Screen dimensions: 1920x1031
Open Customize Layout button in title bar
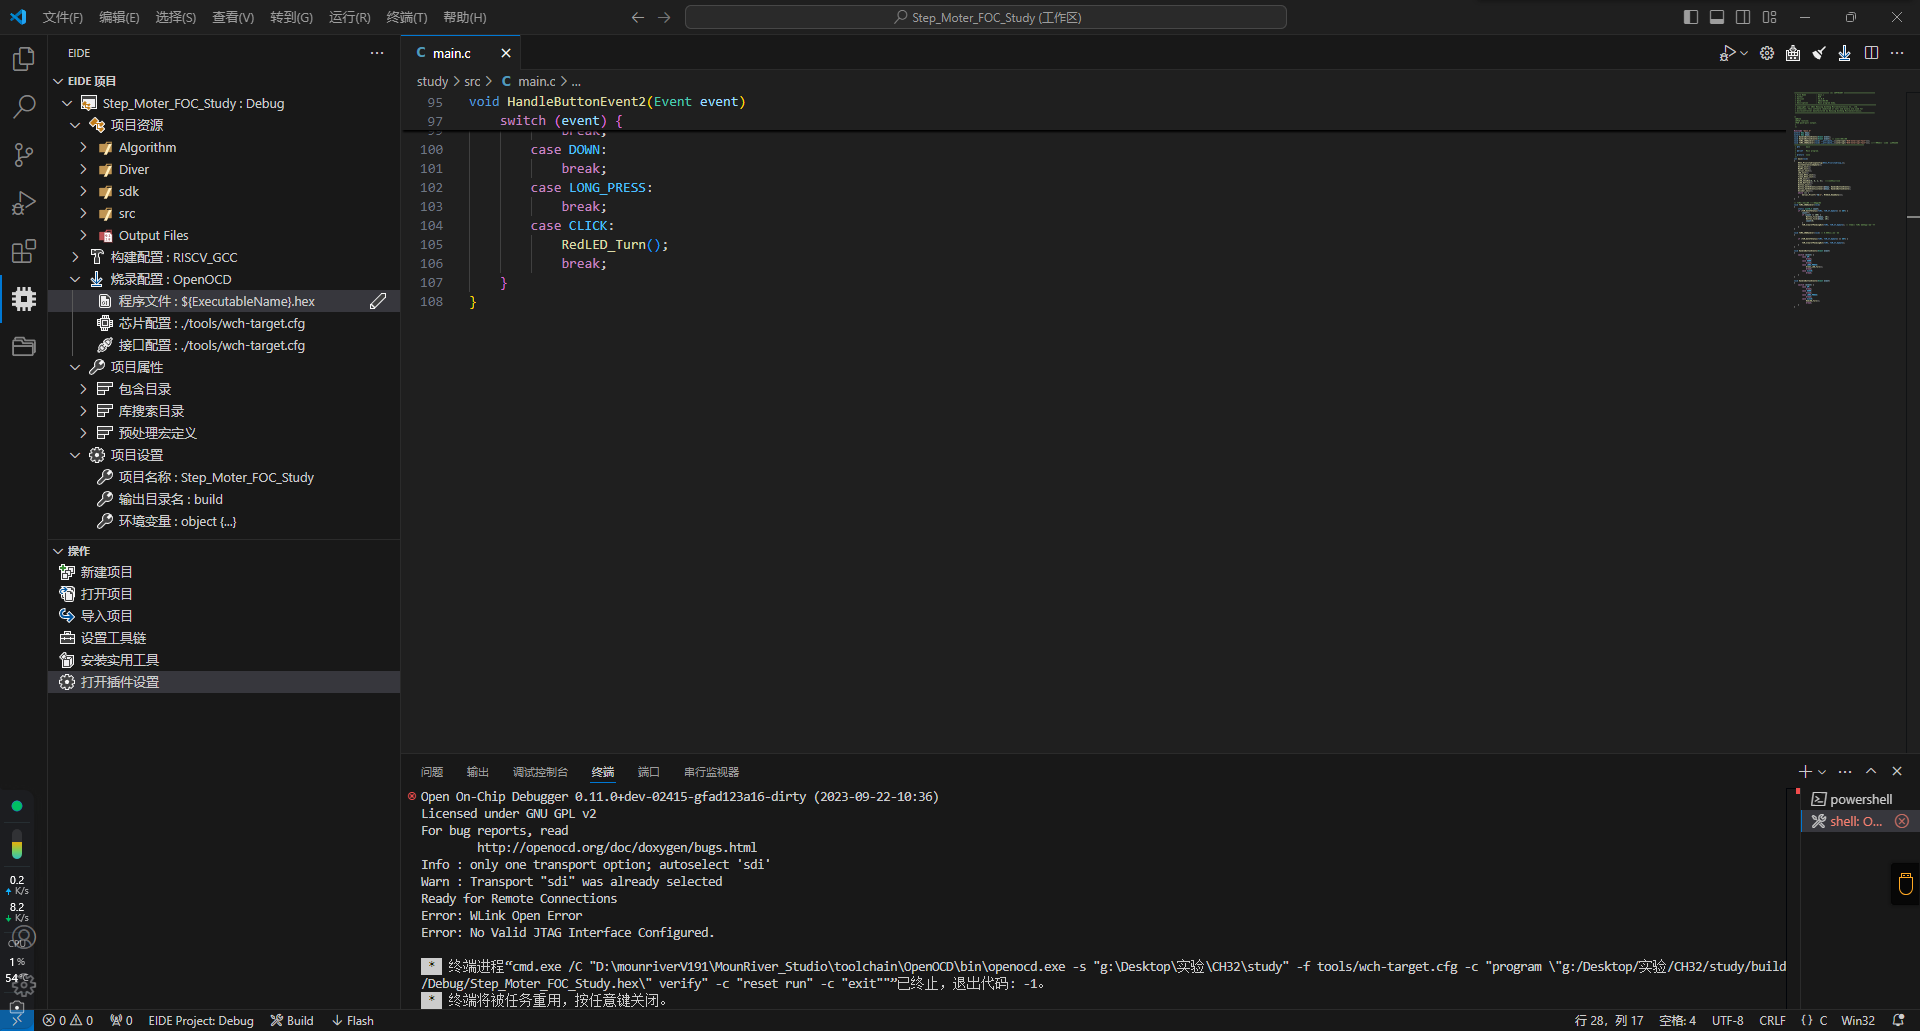[1770, 17]
